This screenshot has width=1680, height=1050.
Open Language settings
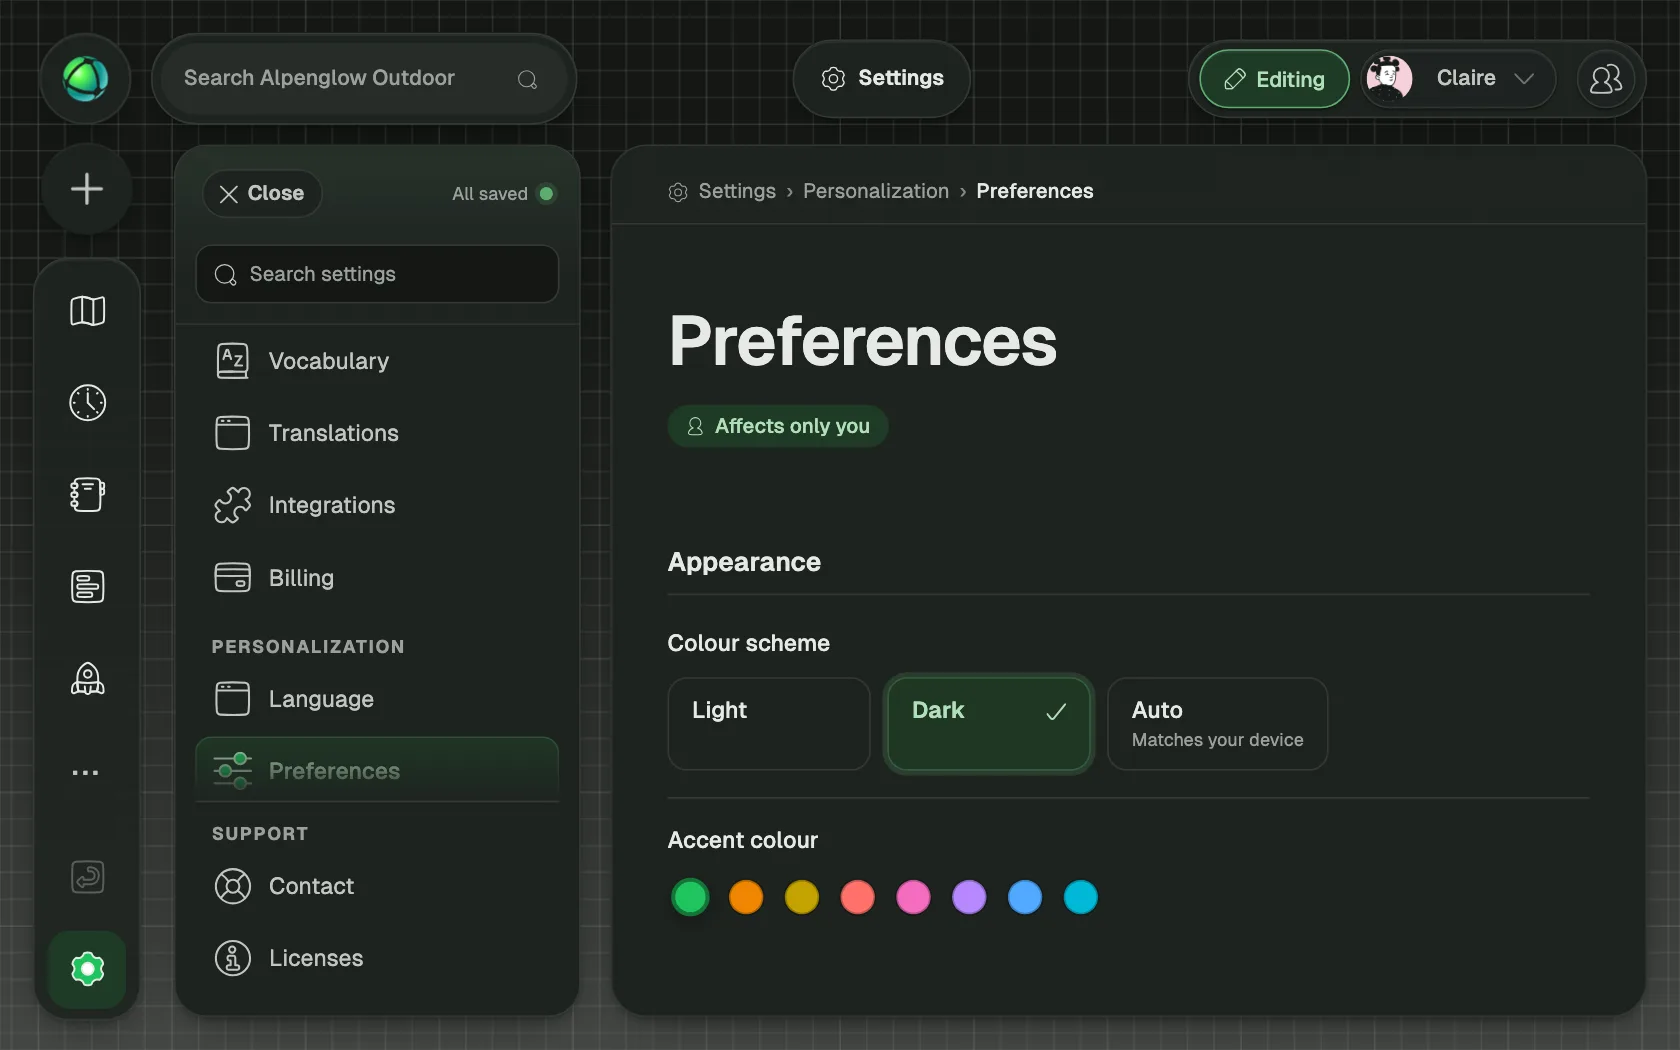(377, 699)
